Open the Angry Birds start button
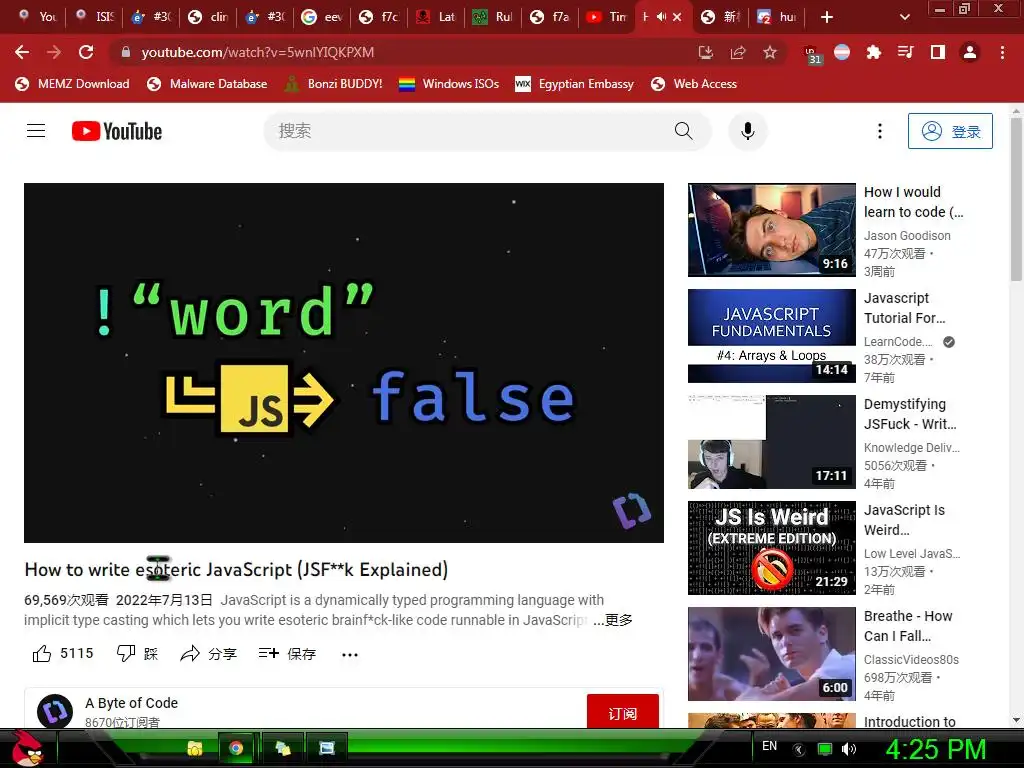The width and height of the screenshot is (1024, 768). [x=27, y=748]
